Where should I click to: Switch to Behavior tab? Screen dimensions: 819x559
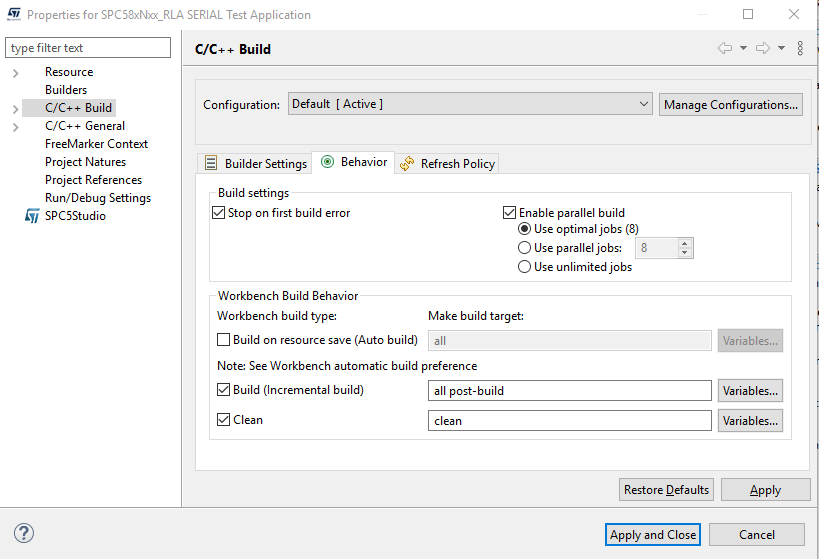point(354,162)
